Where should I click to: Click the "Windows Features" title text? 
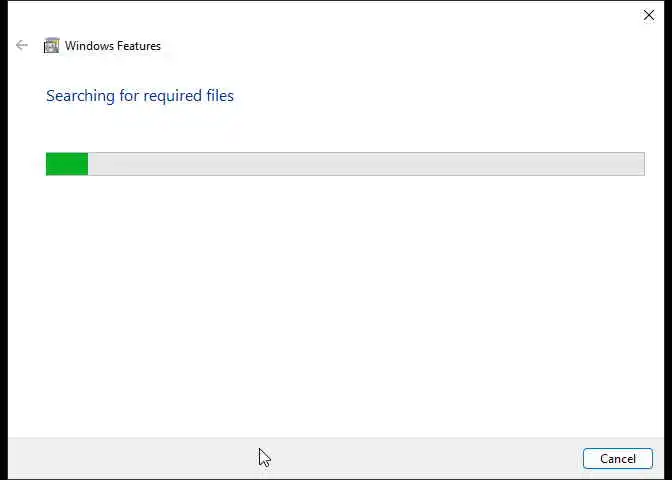[113, 46]
